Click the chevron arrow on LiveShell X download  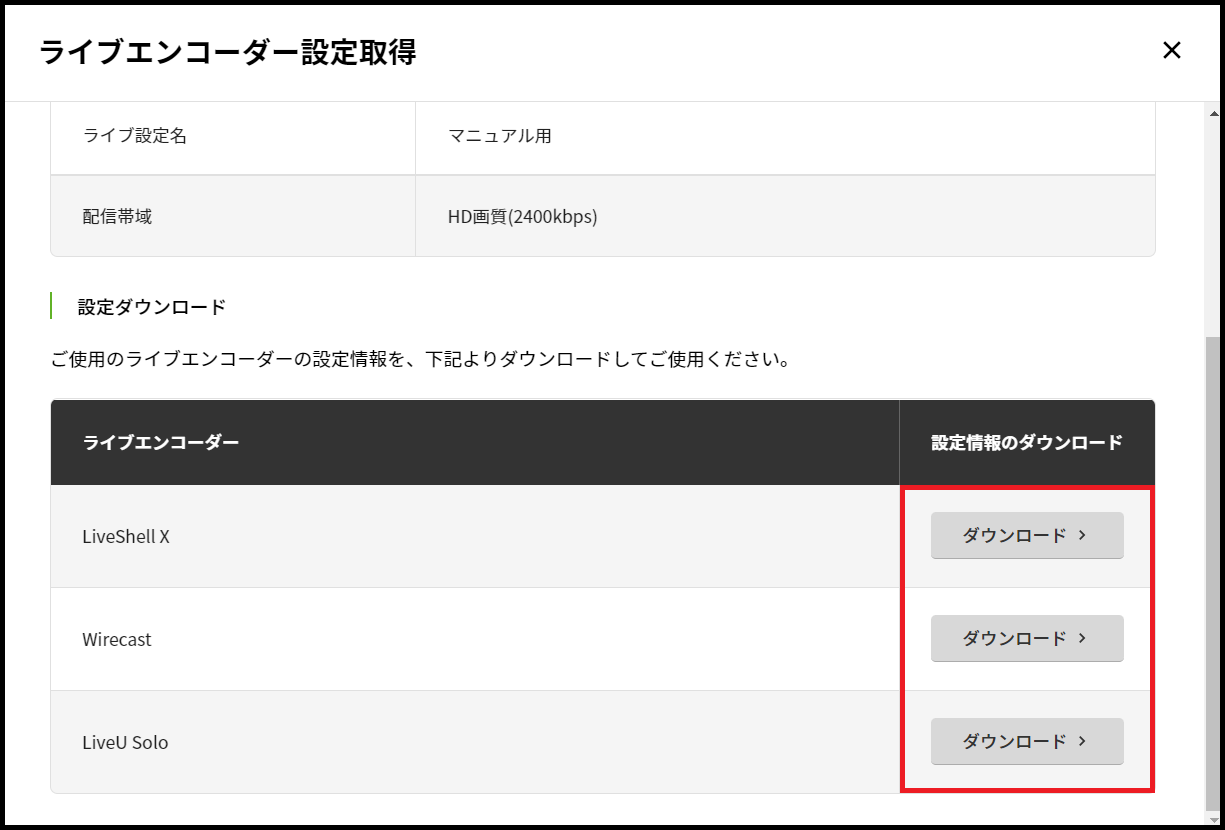point(1083,536)
